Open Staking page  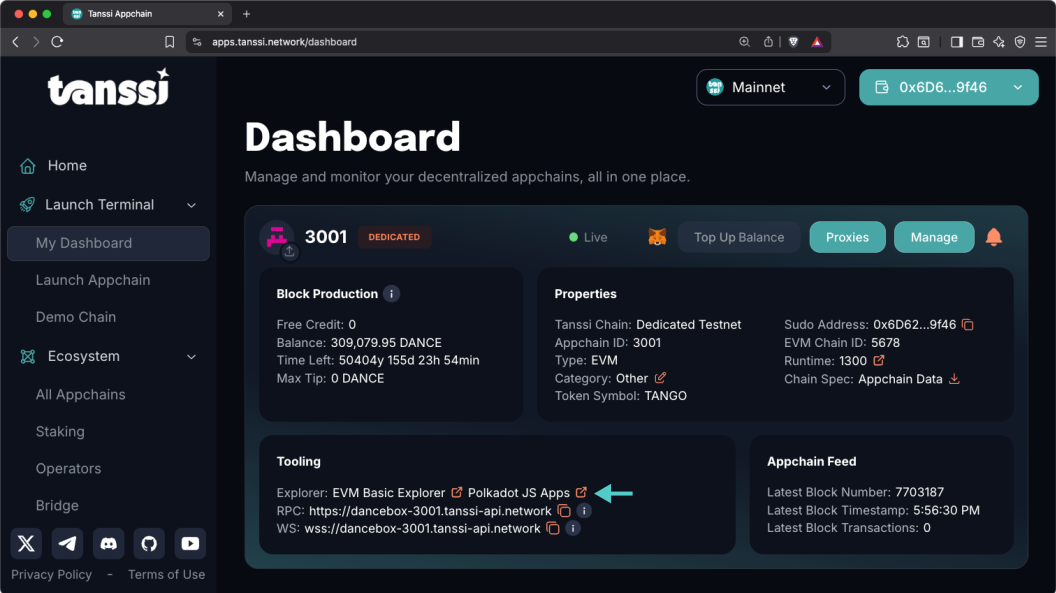tap(60, 431)
